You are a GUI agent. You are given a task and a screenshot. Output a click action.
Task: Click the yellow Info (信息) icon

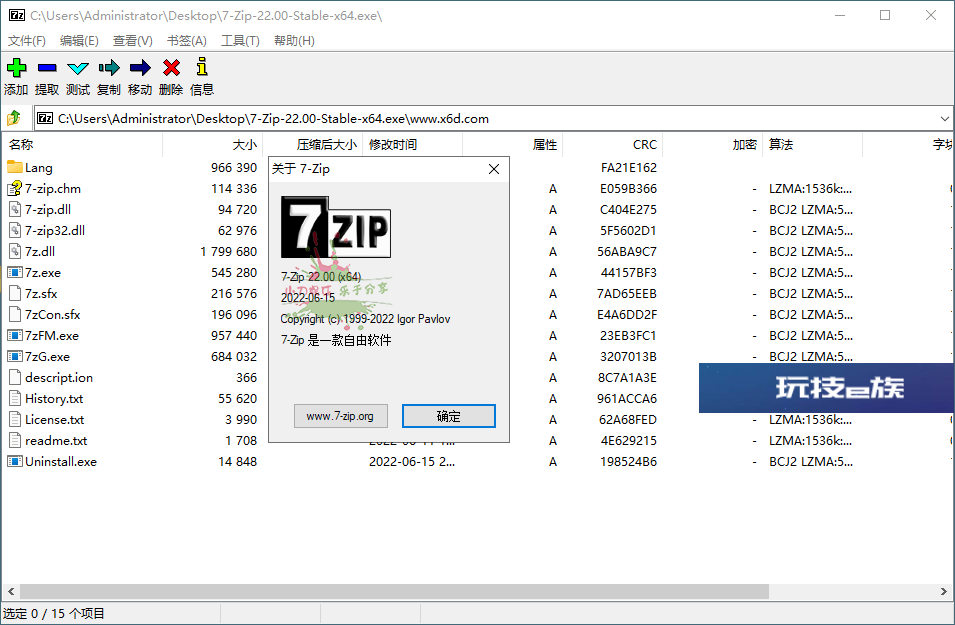(x=202, y=67)
